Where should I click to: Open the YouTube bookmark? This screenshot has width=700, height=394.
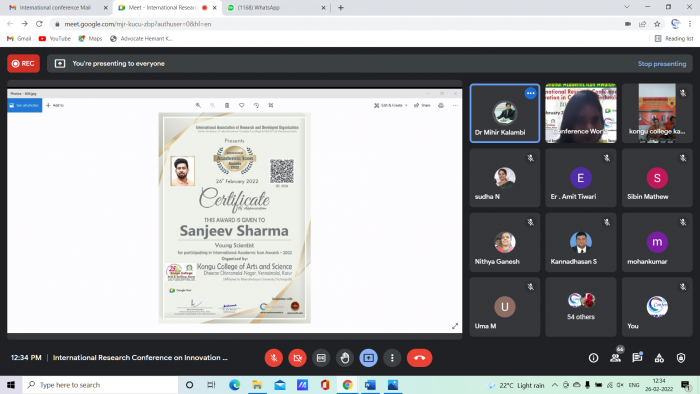54,39
